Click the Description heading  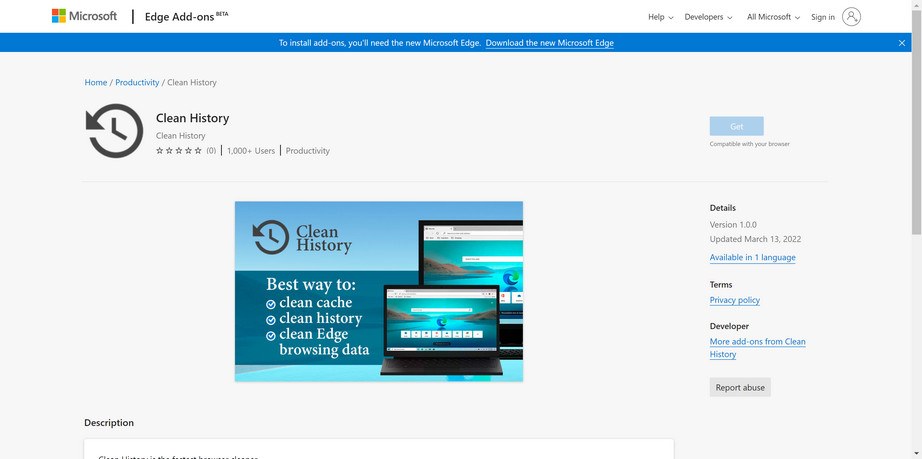pyautogui.click(x=109, y=423)
